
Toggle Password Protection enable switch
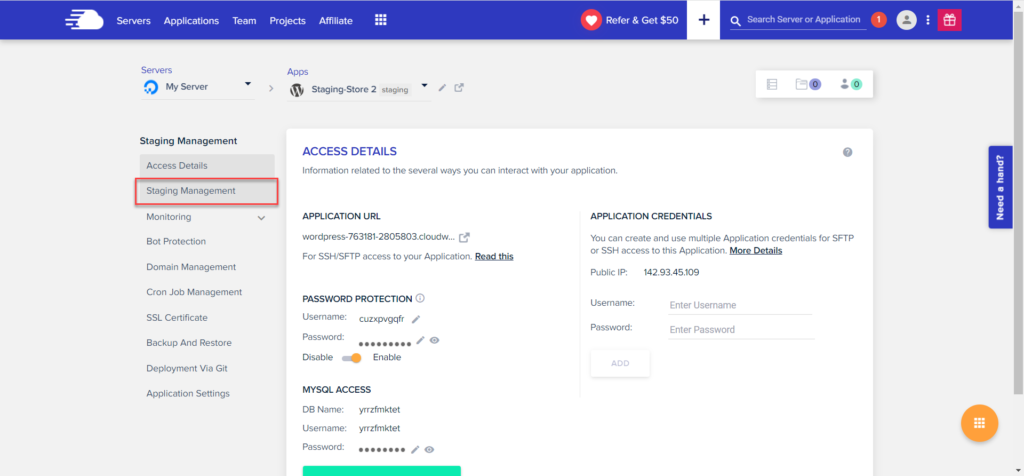pyautogui.click(x=351, y=358)
